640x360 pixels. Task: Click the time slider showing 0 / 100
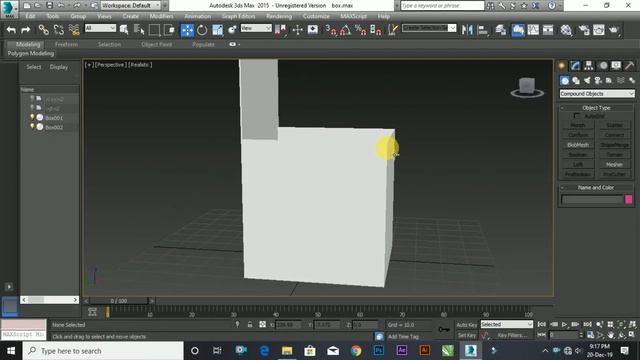(119, 301)
